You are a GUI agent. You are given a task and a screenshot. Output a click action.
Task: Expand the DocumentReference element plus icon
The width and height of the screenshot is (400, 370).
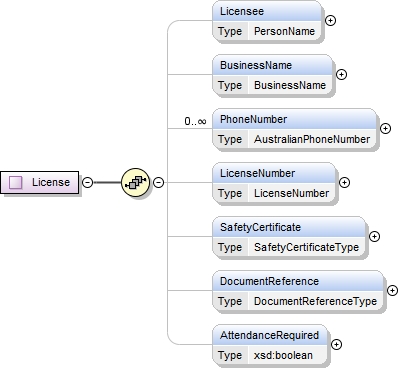[x=392, y=291]
